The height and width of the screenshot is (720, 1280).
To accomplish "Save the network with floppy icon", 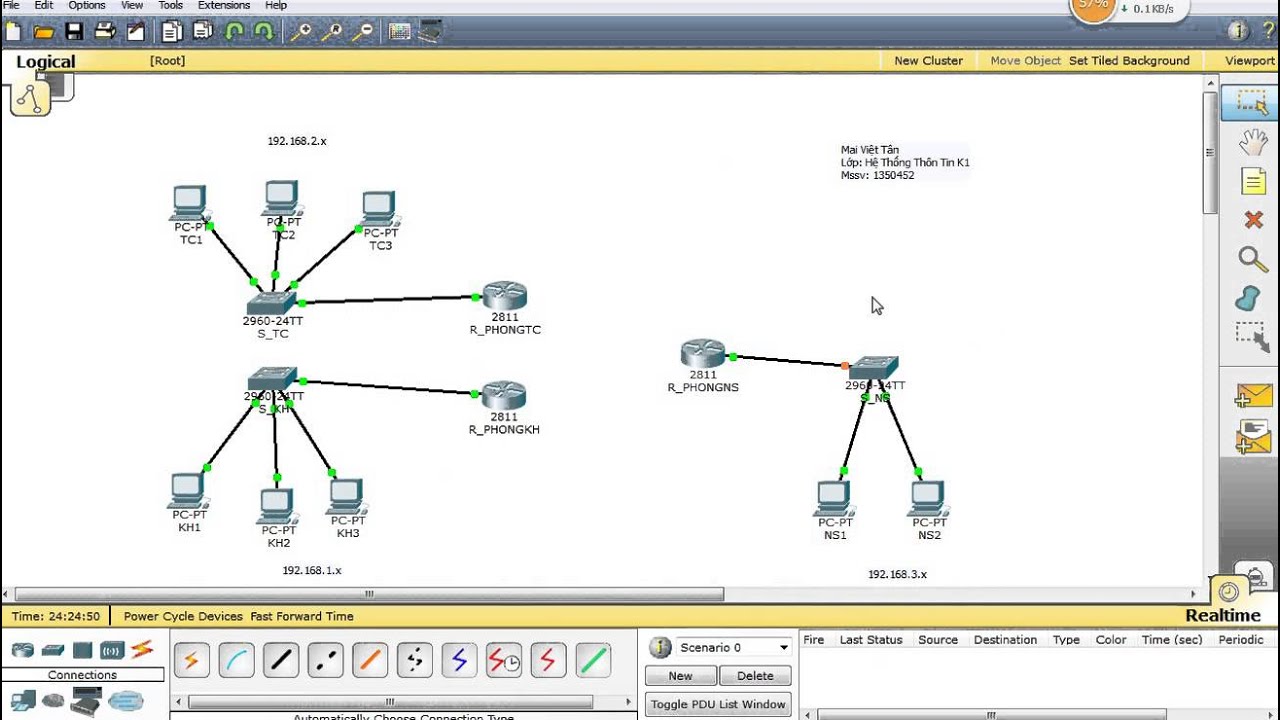I will (74, 32).
